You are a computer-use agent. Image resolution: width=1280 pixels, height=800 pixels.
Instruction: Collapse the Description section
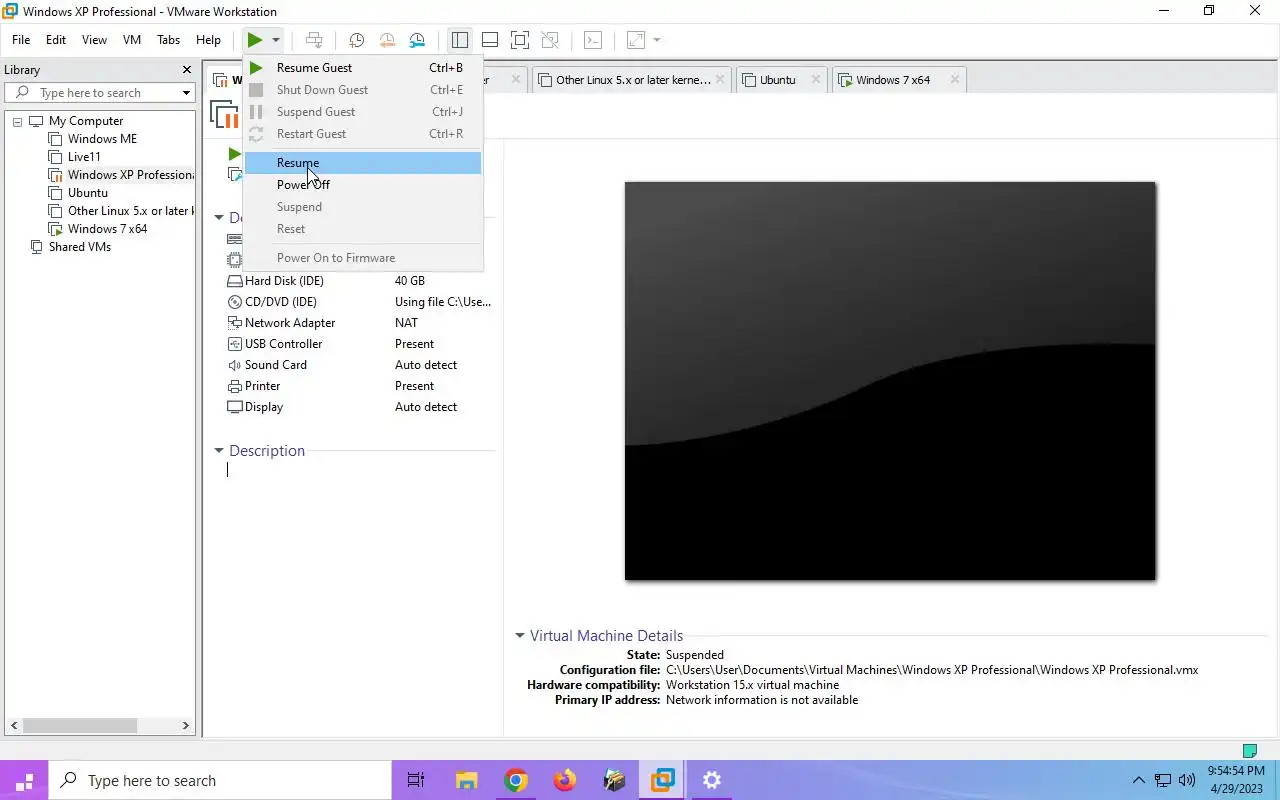[x=219, y=451]
